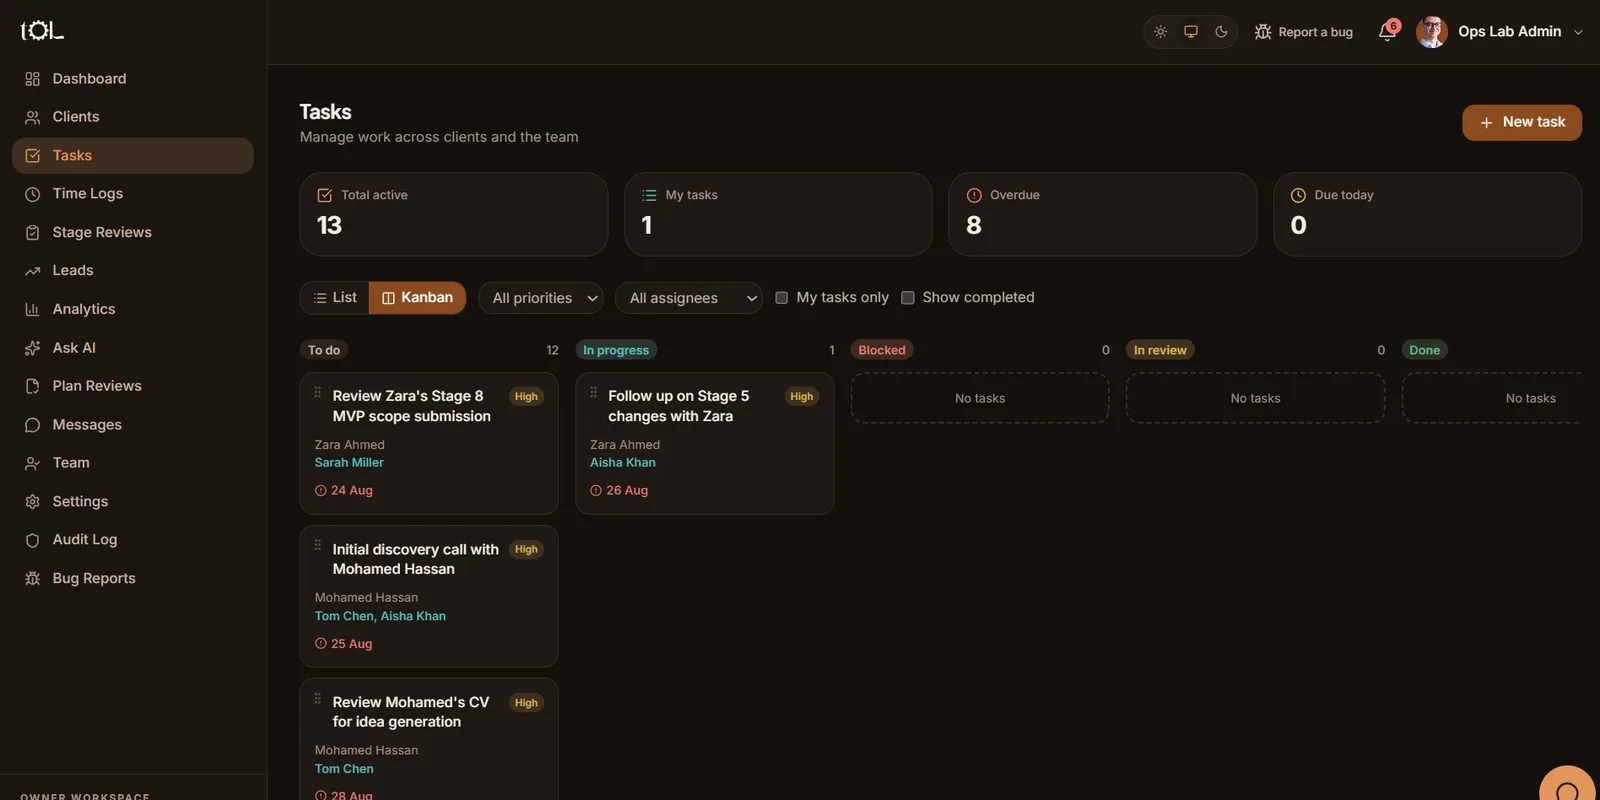Select the Kanban view tab
1600x800 pixels.
[x=417, y=298]
